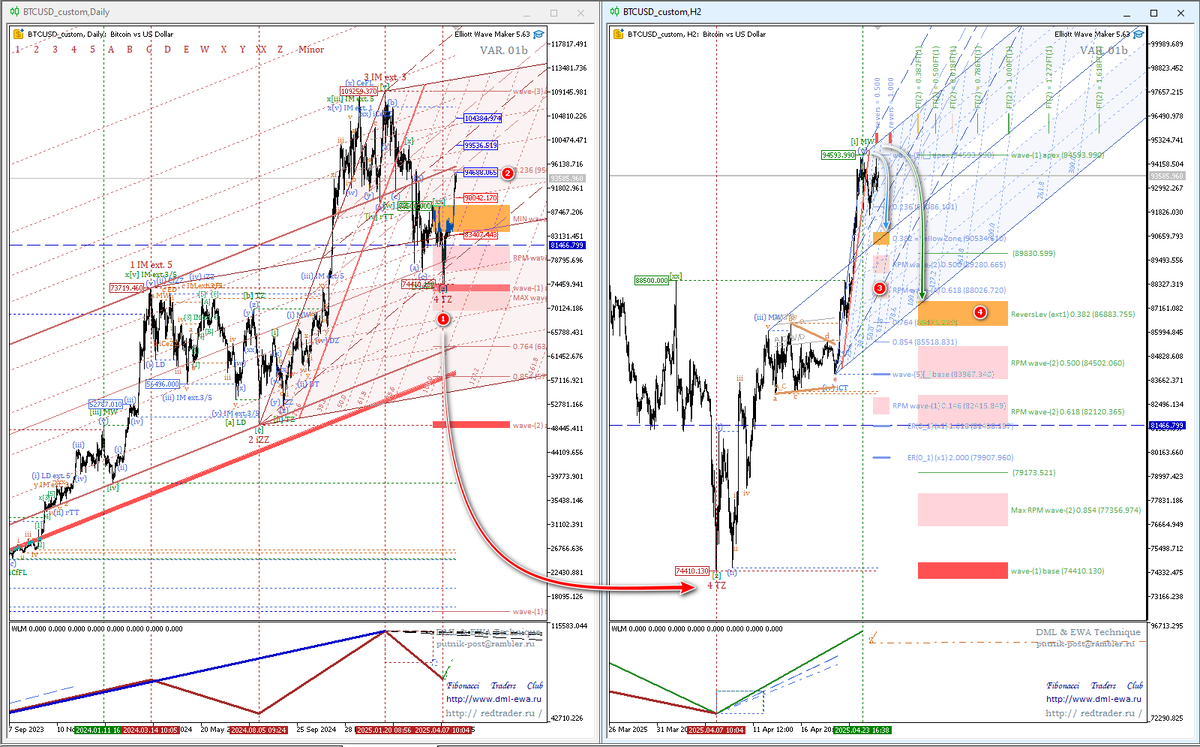Click the 2024.03.14 10:05 date marker on the Daily time axis

point(150,731)
